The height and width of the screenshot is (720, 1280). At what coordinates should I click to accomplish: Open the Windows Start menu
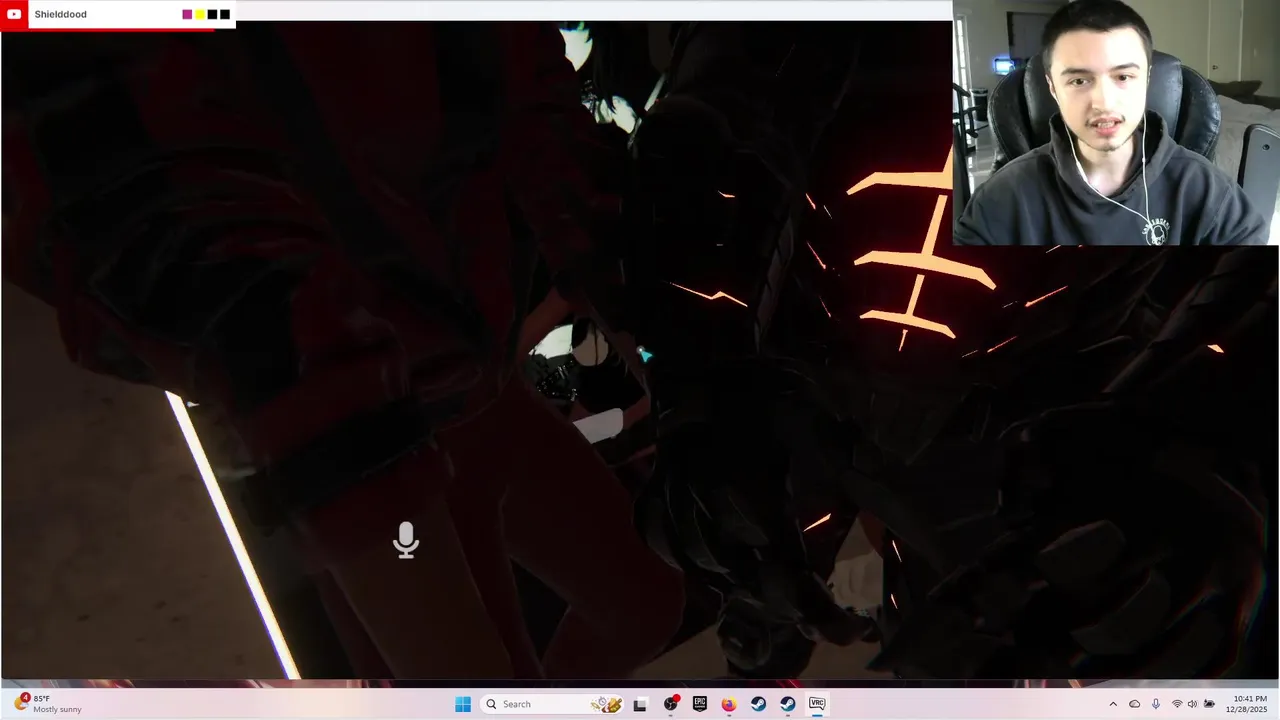coord(463,704)
